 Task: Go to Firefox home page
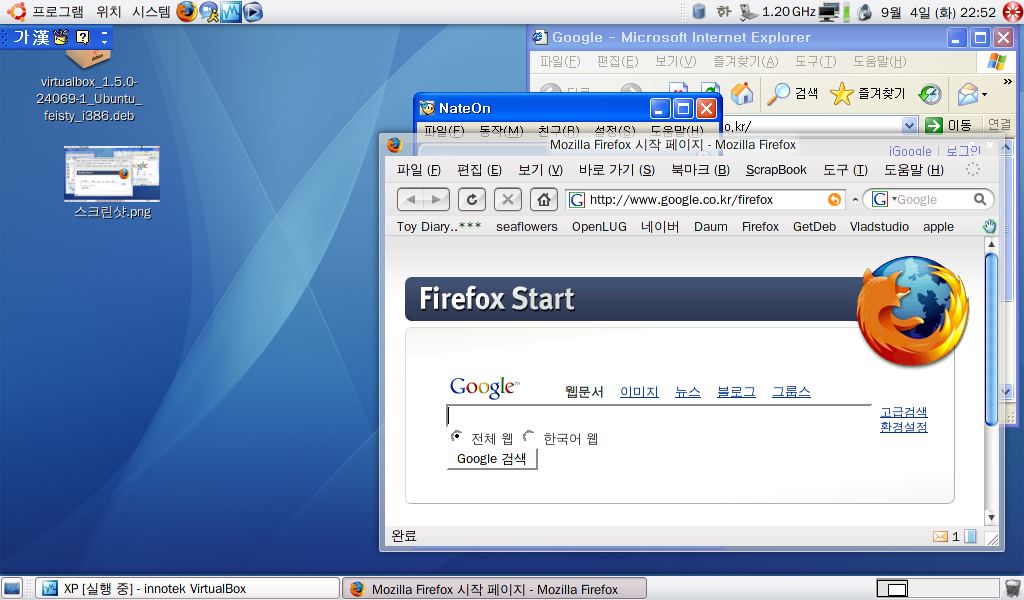click(543, 200)
